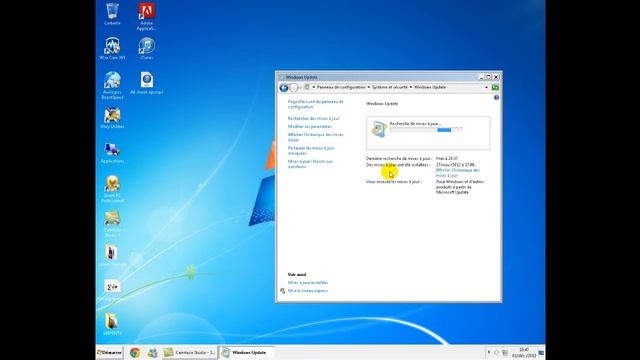Open address bar history dropdown arrow
The height and width of the screenshot is (360, 640).
point(486,87)
